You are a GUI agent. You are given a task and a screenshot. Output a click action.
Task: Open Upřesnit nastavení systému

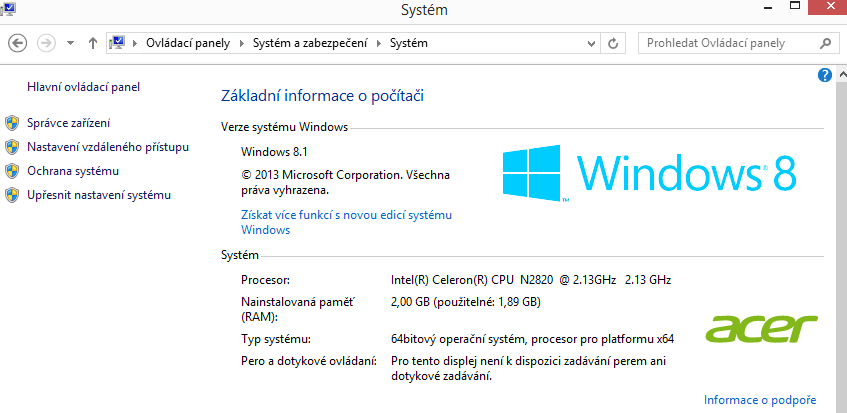(x=99, y=195)
